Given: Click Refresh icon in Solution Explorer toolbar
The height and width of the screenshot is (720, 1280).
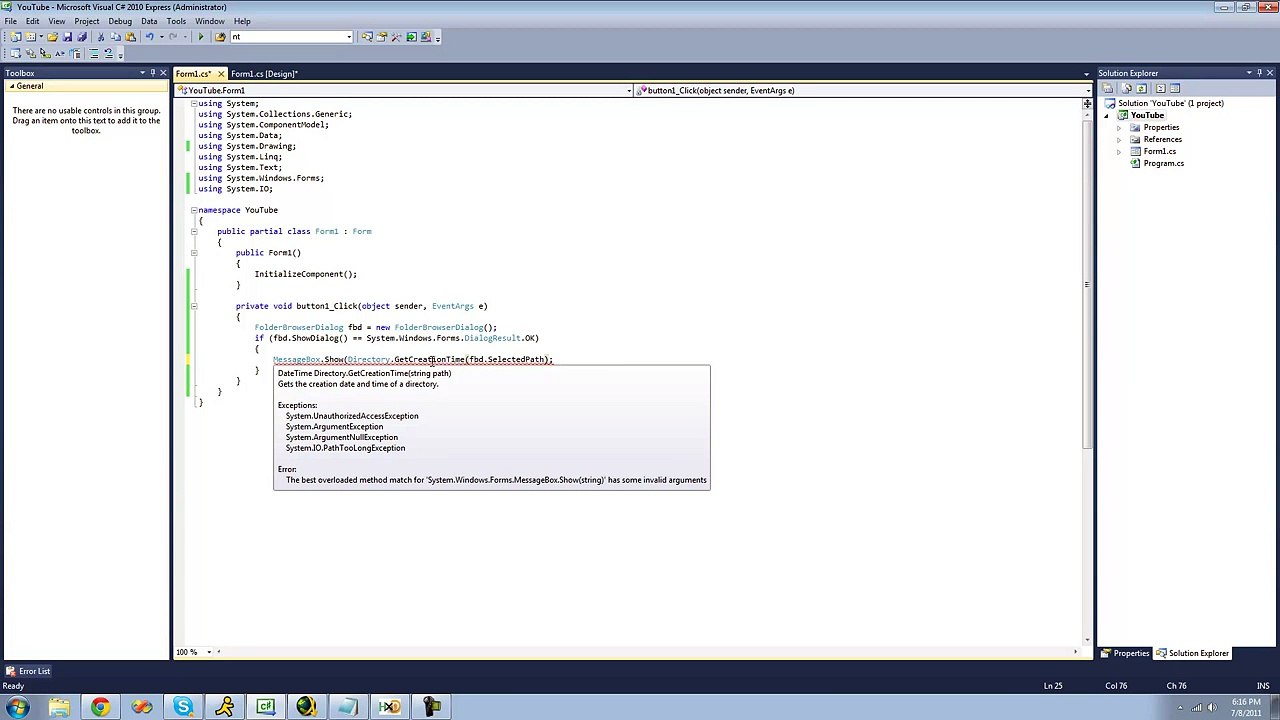Looking at the screenshot, I should (1141, 88).
